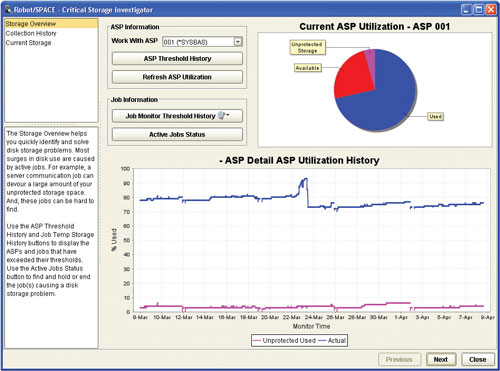Click the Robot/SPACE title bar app icon
This screenshot has height=371, width=500.
tap(8, 9)
